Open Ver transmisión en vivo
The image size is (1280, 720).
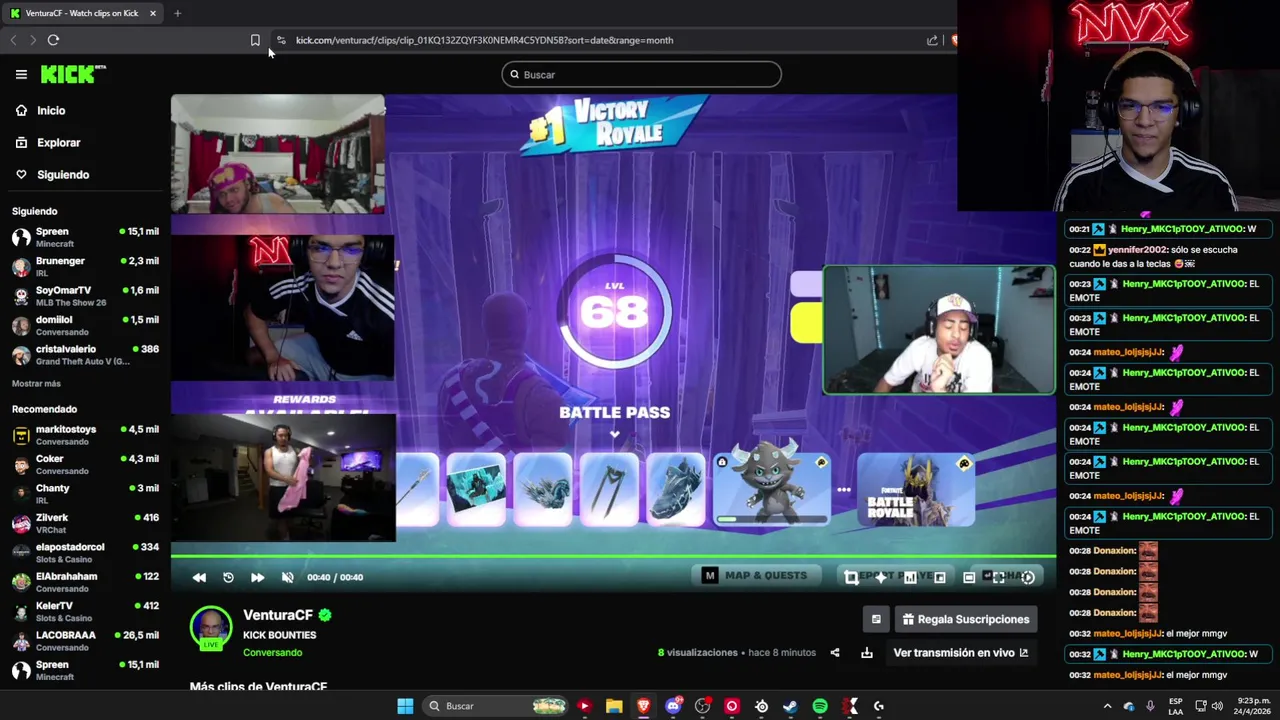click(960, 653)
